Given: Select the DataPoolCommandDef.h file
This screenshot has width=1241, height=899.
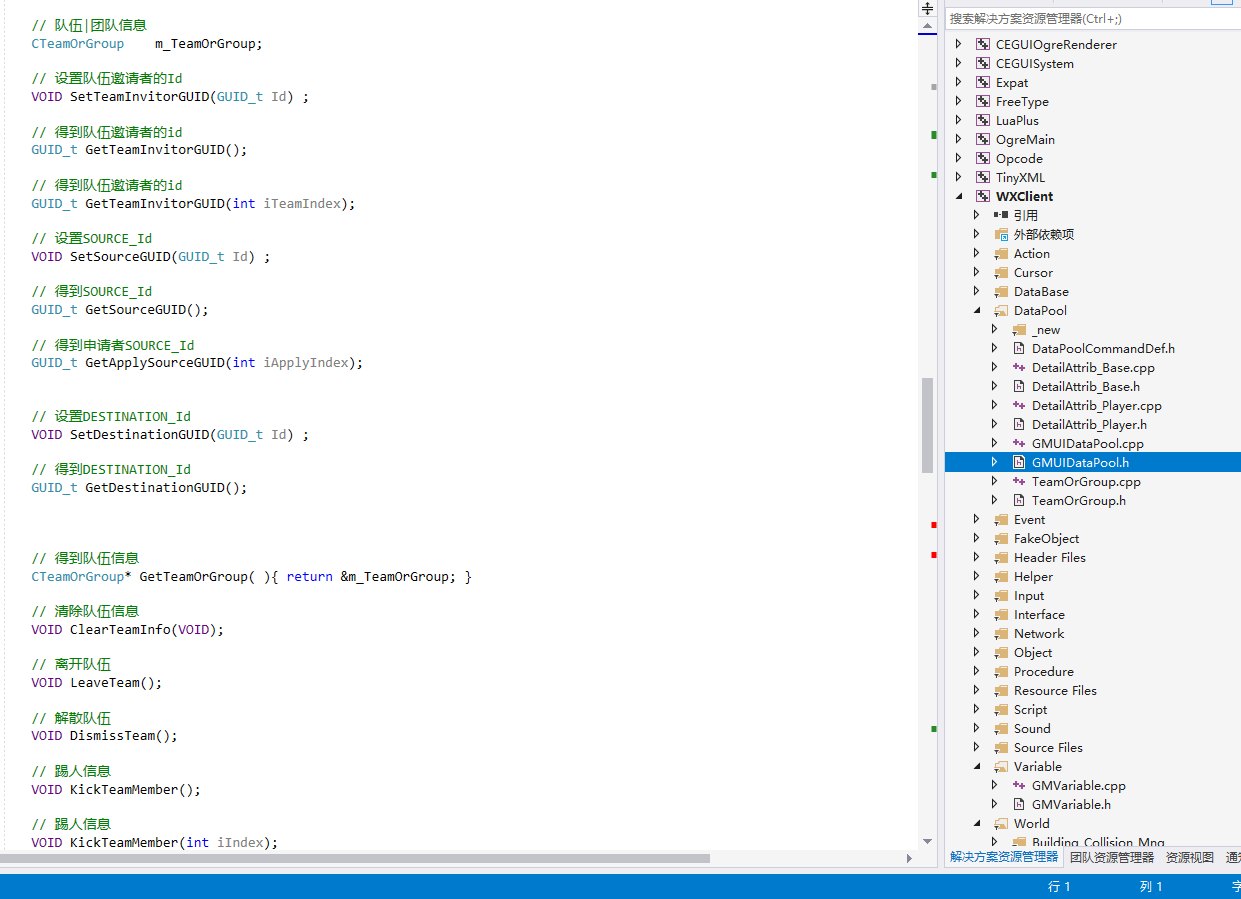Looking at the screenshot, I should click(x=1102, y=349).
